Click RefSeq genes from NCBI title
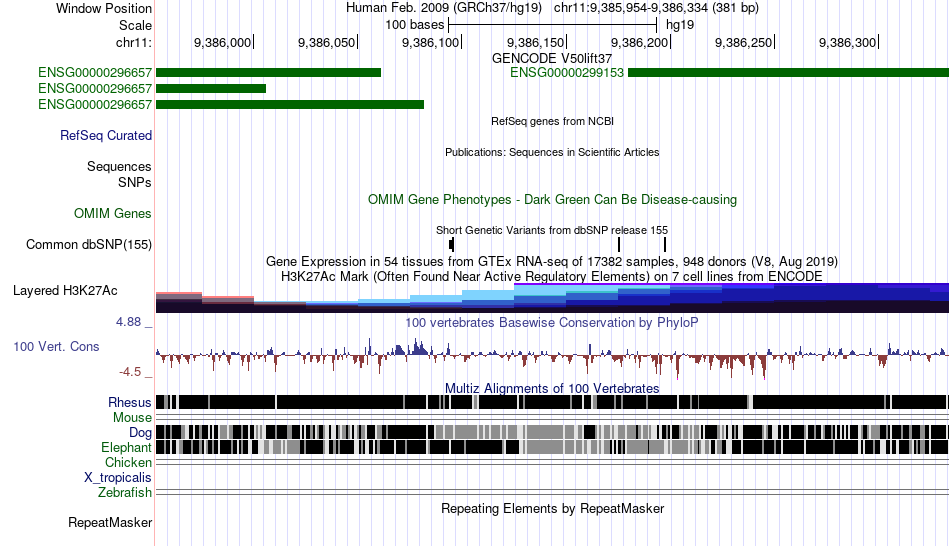Viewport: 950px width, 546px height. click(552, 121)
